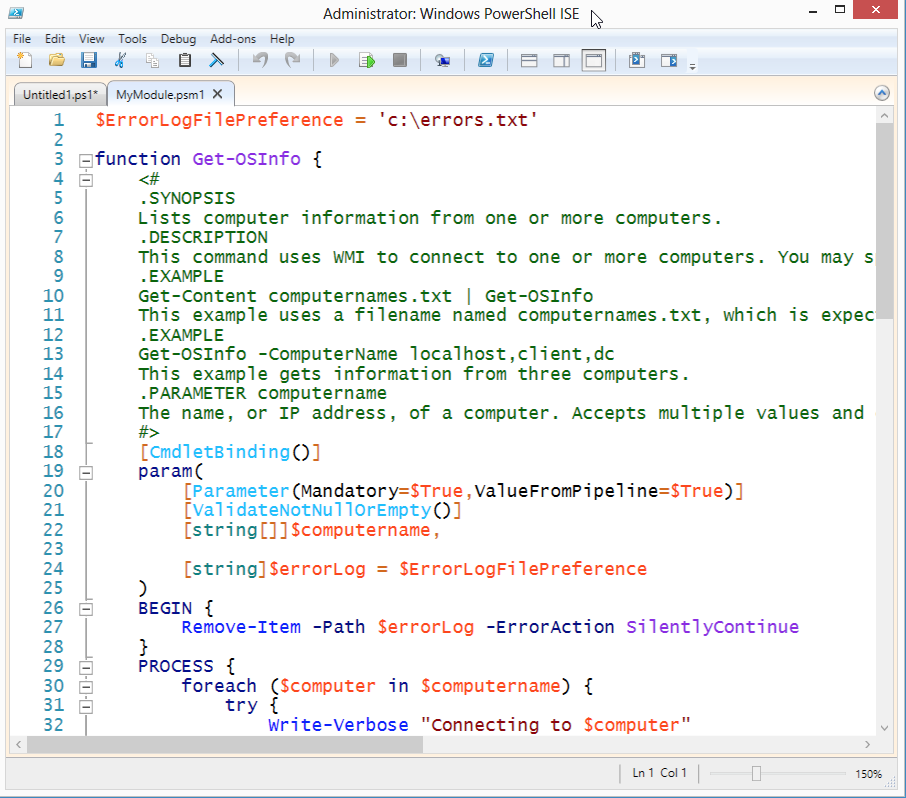Close the MyModule.psm1 tab
906x798 pixels.
point(217,94)
